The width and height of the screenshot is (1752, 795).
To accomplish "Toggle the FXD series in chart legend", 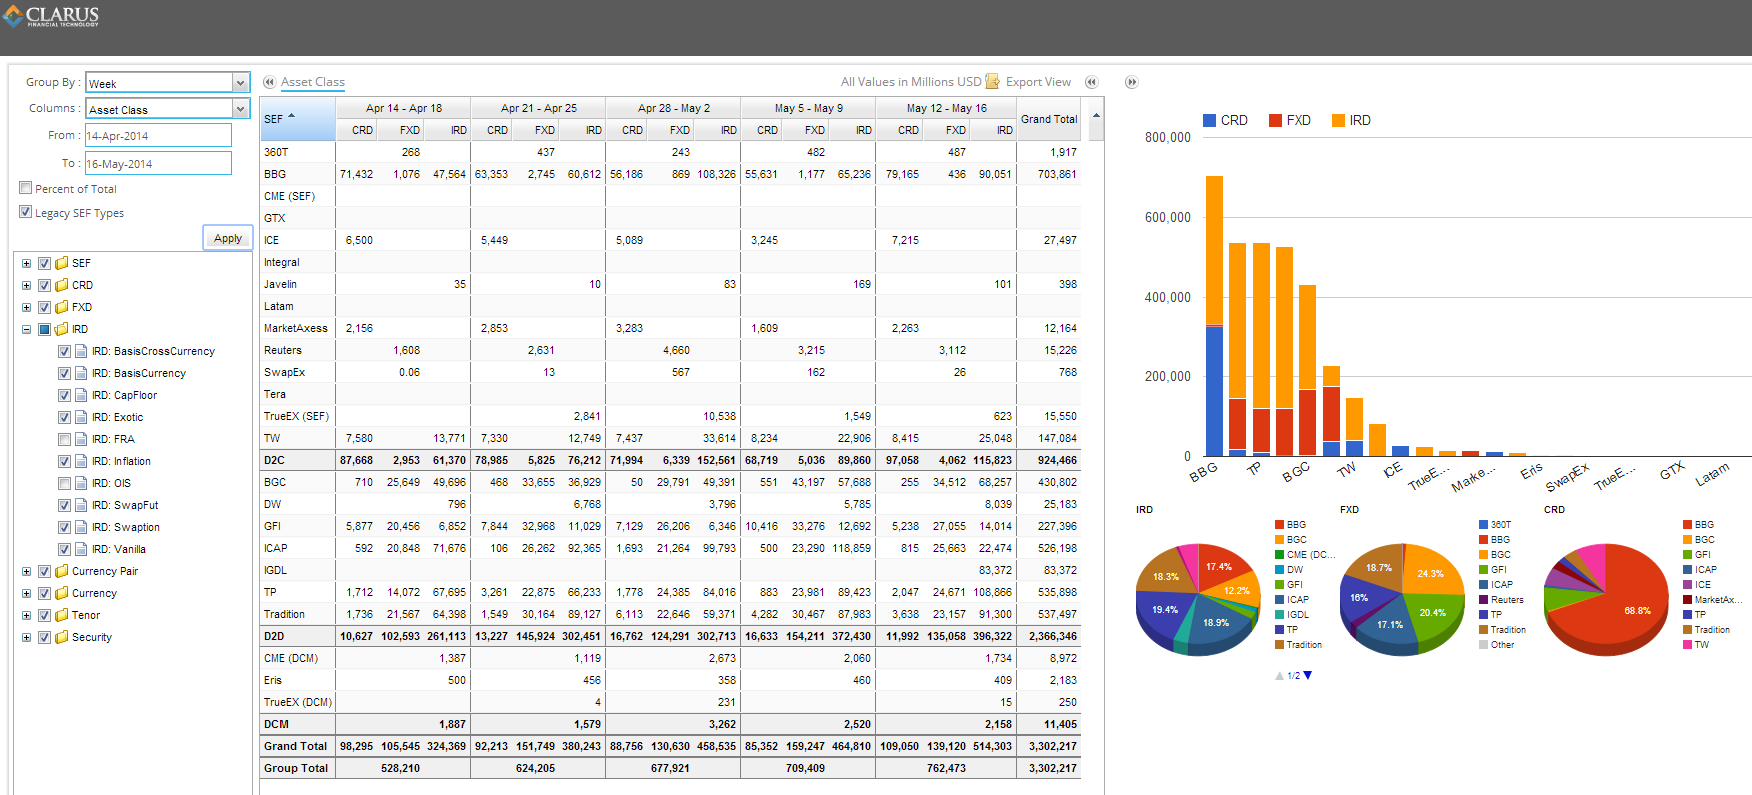I will [1290, 120].
